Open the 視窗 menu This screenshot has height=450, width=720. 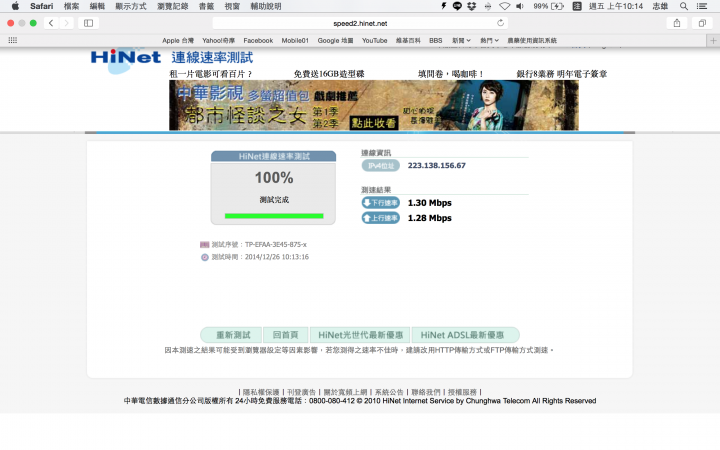pos(232,6)
